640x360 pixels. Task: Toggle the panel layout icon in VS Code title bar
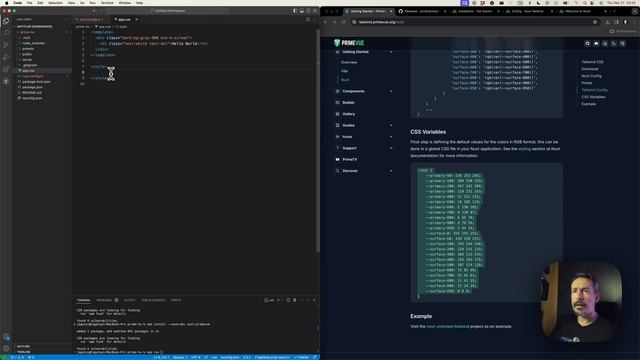click(x=302, y=11)
